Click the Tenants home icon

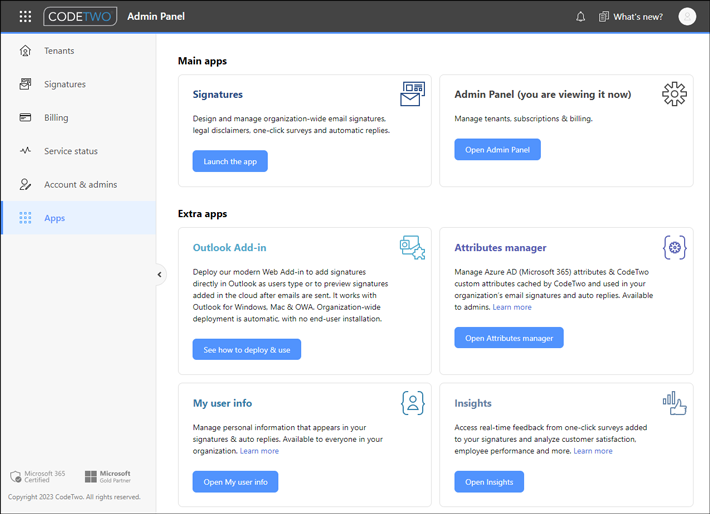(25, 51)
